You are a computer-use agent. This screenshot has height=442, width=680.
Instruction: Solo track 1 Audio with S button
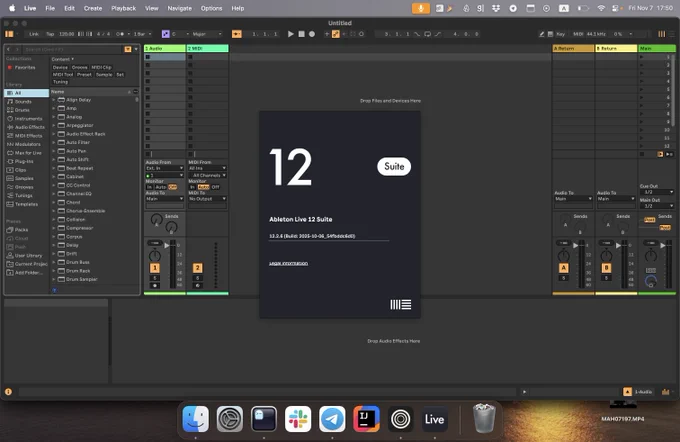pyautogui.click(x=155, y=278)
